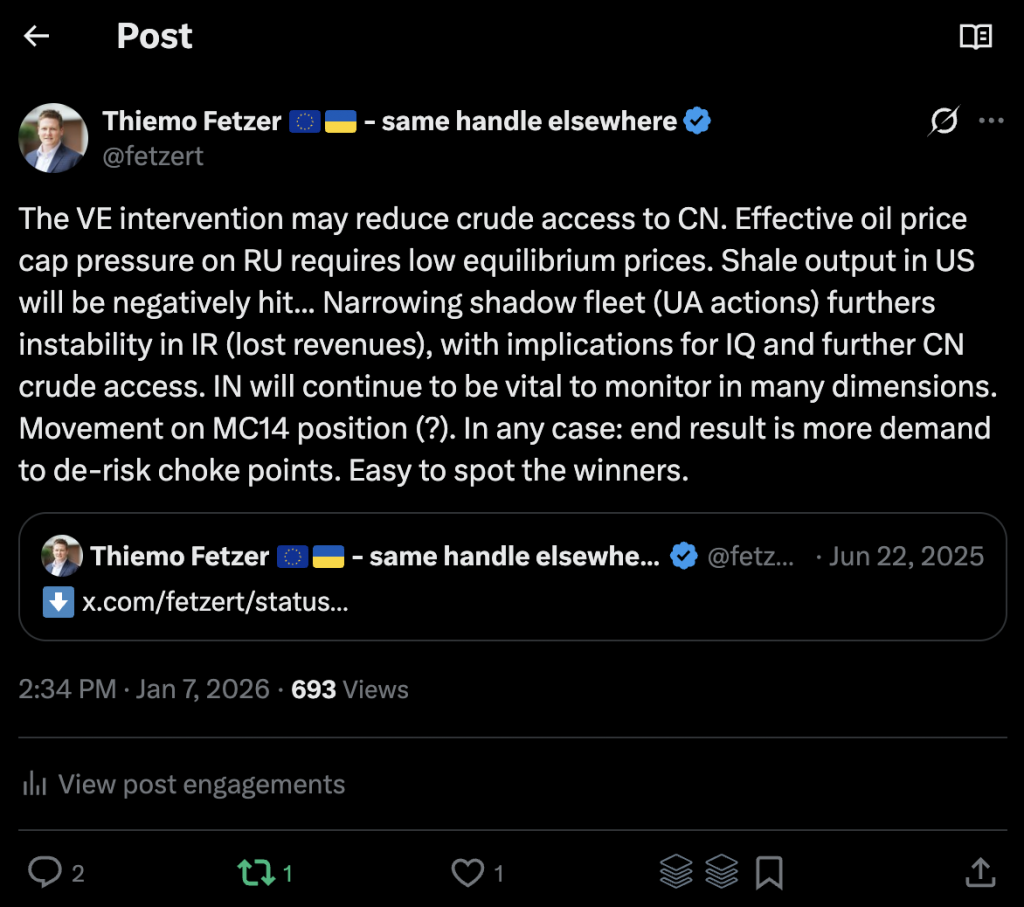Click Thiemo Fetzer's profile avatar
The width and height of the screenshot is (1024, 907).
click(54, 137)
